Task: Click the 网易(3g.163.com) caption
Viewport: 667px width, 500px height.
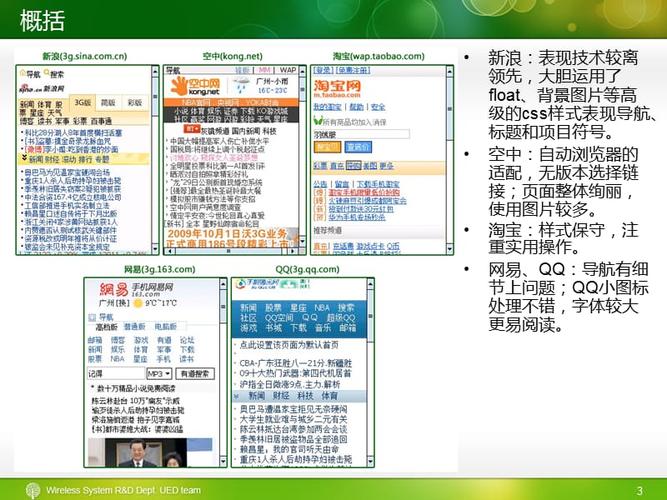Action: 160,269
